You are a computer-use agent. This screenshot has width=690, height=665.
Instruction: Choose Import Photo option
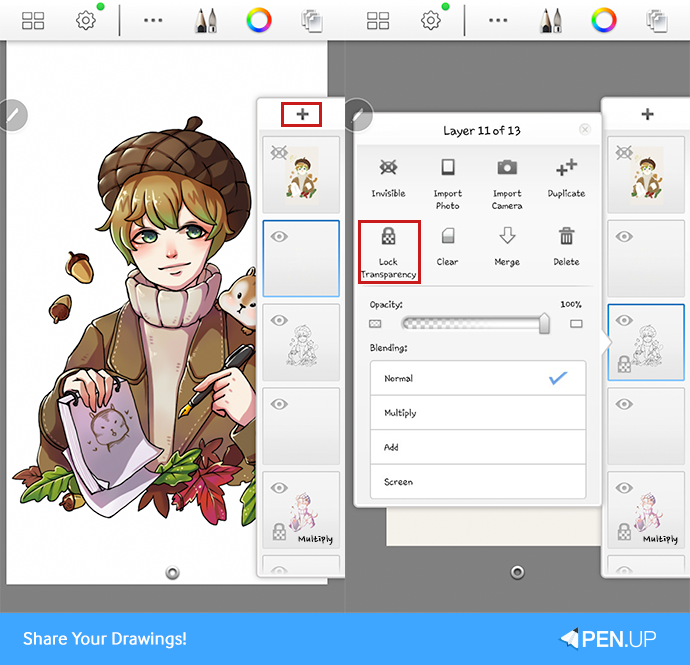448,184
